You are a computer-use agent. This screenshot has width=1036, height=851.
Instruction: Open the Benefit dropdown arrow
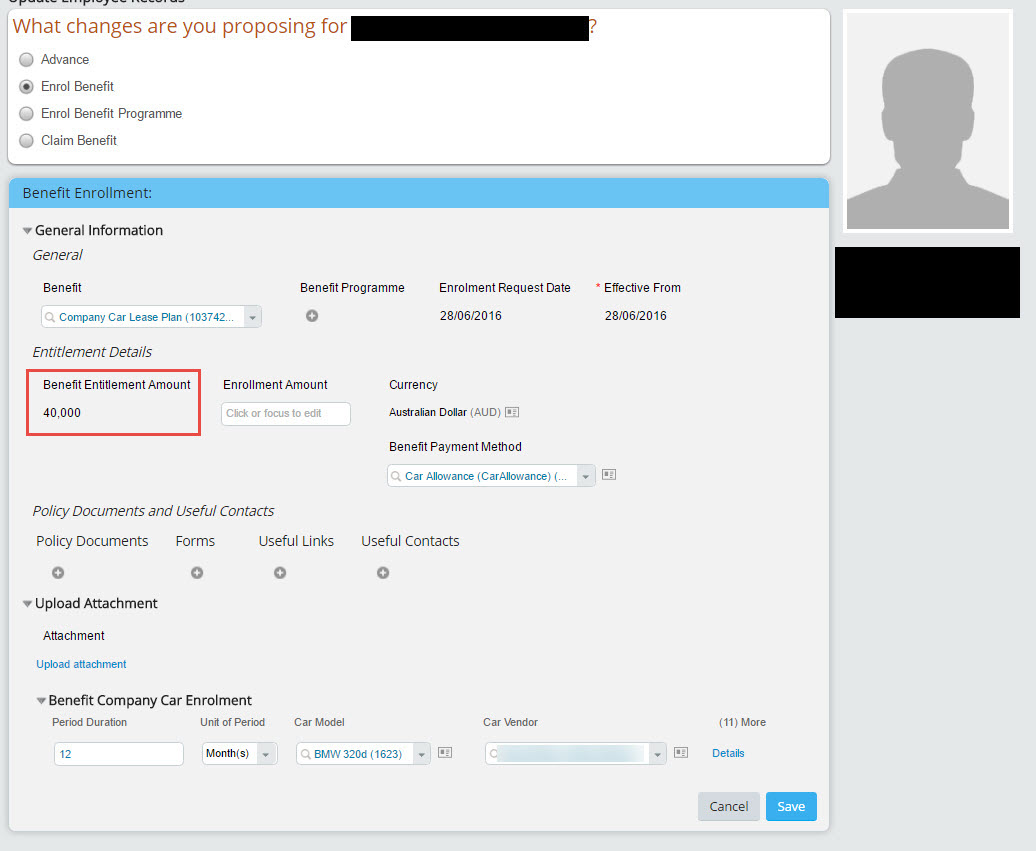252,317
